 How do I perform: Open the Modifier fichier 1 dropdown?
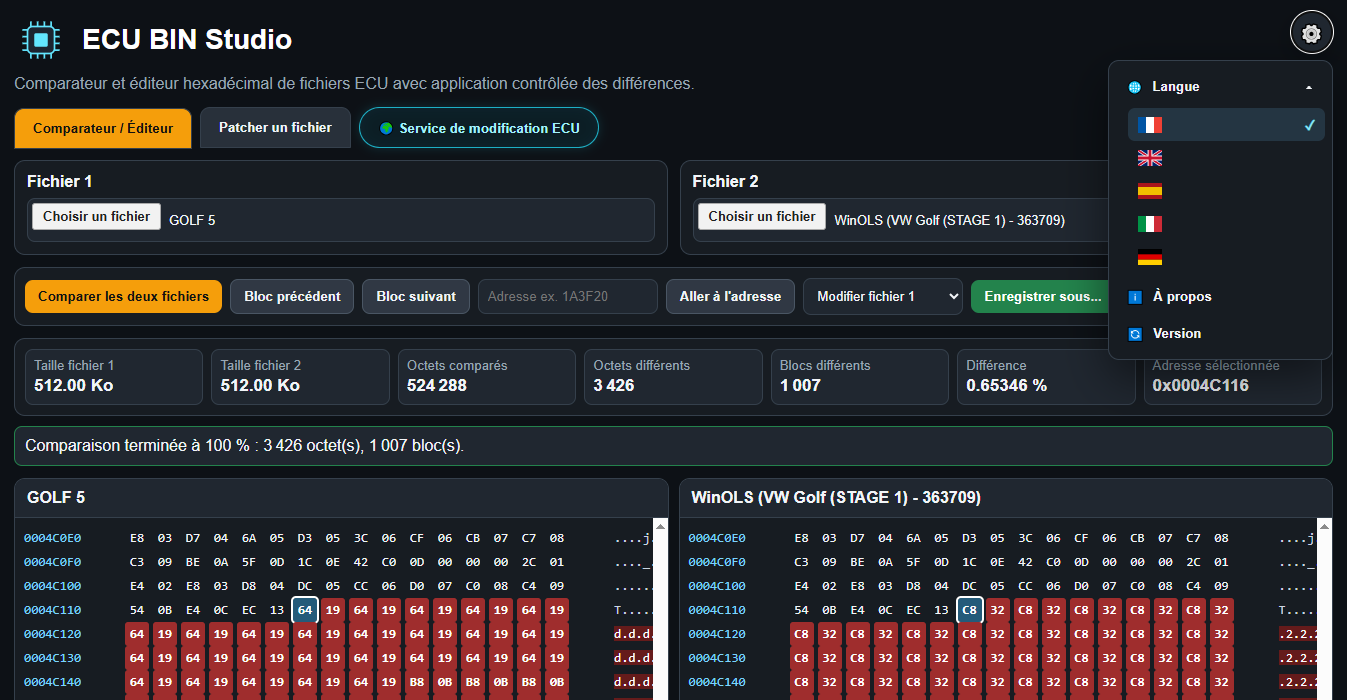click(x=882, y=296)
